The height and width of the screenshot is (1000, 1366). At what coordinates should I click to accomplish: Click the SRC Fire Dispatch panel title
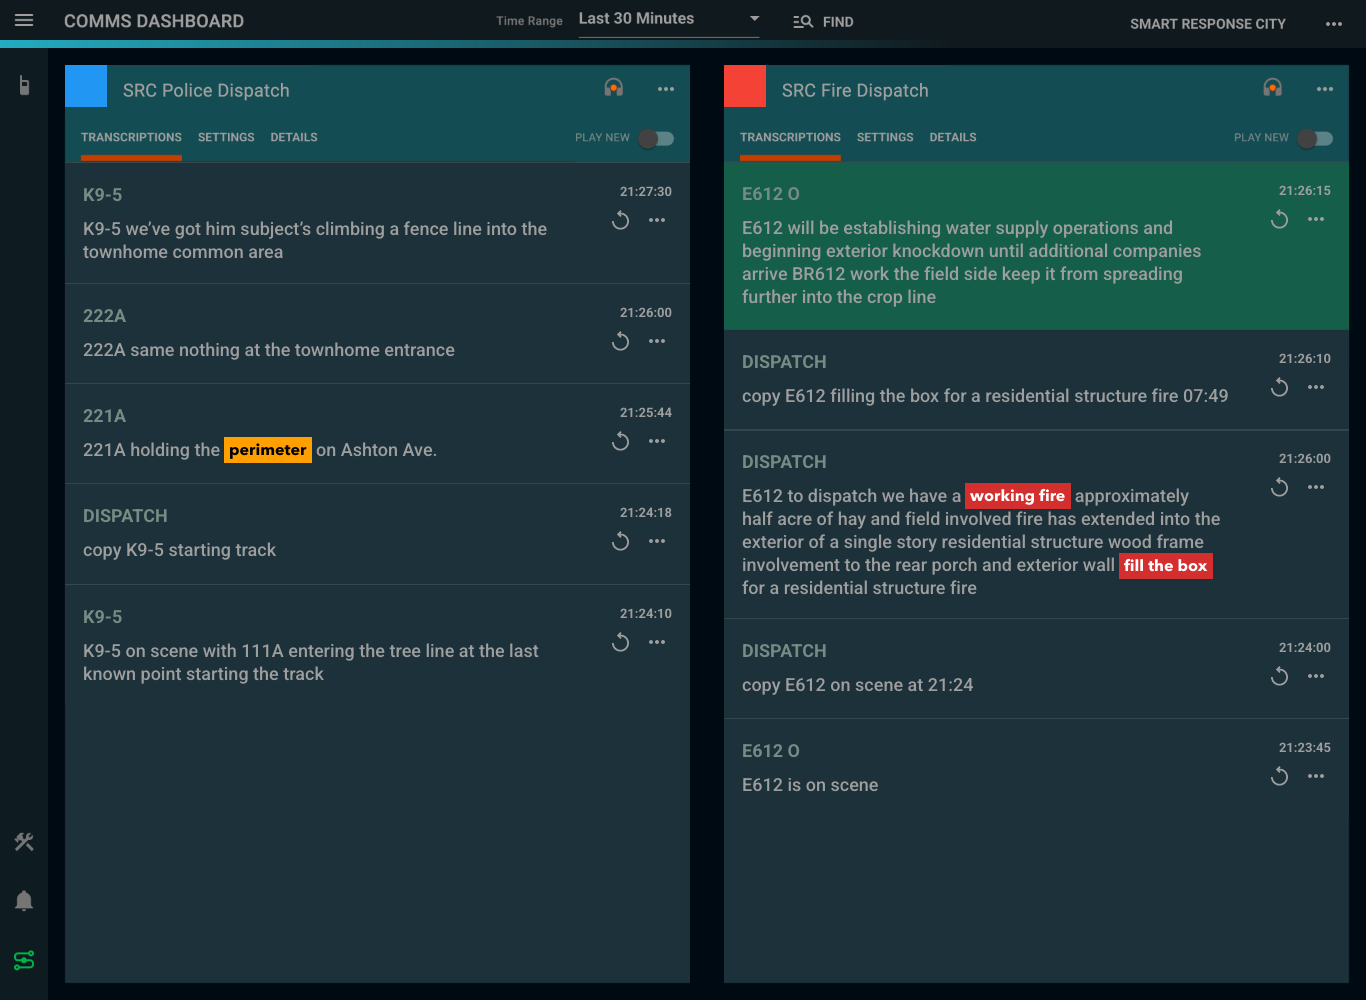855,90
